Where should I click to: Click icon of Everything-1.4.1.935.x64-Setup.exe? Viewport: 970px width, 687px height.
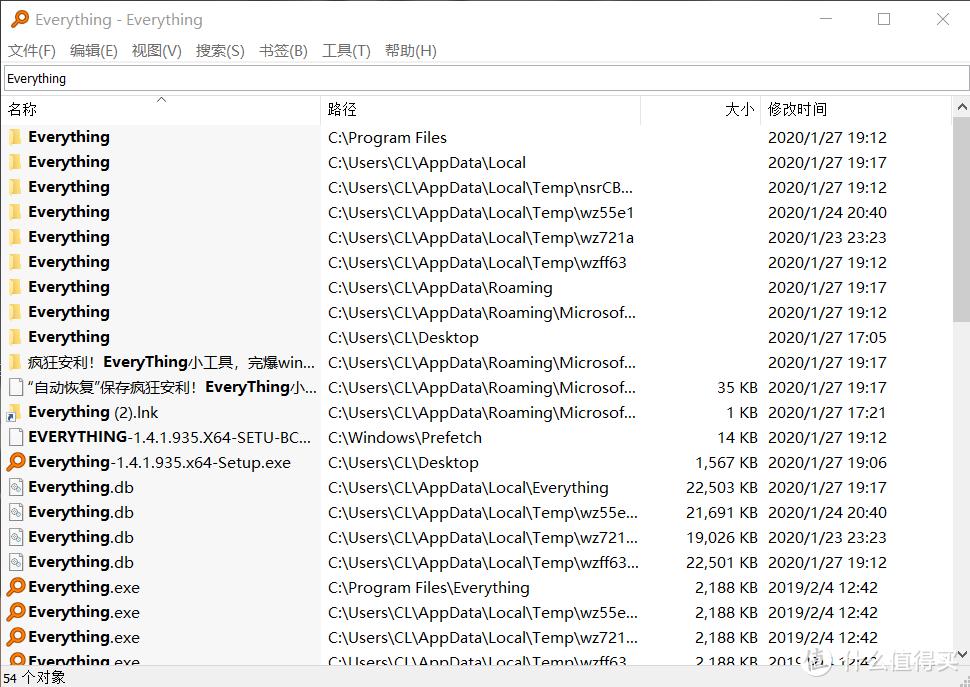[16, 462]
